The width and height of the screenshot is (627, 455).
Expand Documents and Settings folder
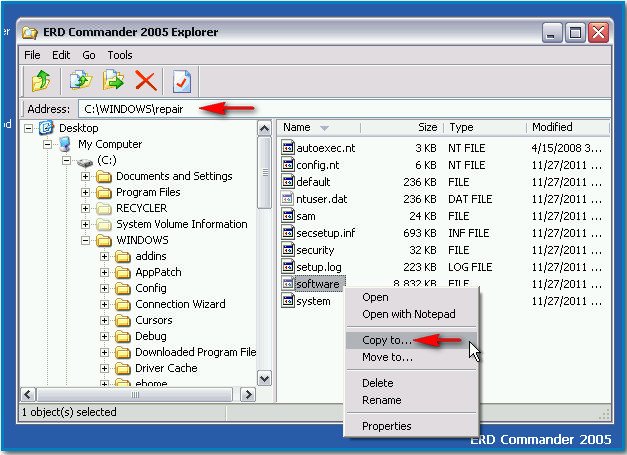85,176
